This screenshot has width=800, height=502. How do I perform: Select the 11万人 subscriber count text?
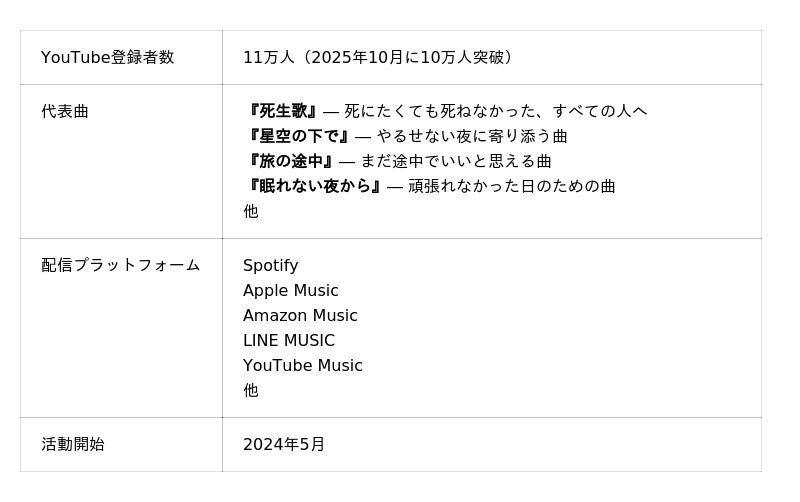(x=269, y=58)
